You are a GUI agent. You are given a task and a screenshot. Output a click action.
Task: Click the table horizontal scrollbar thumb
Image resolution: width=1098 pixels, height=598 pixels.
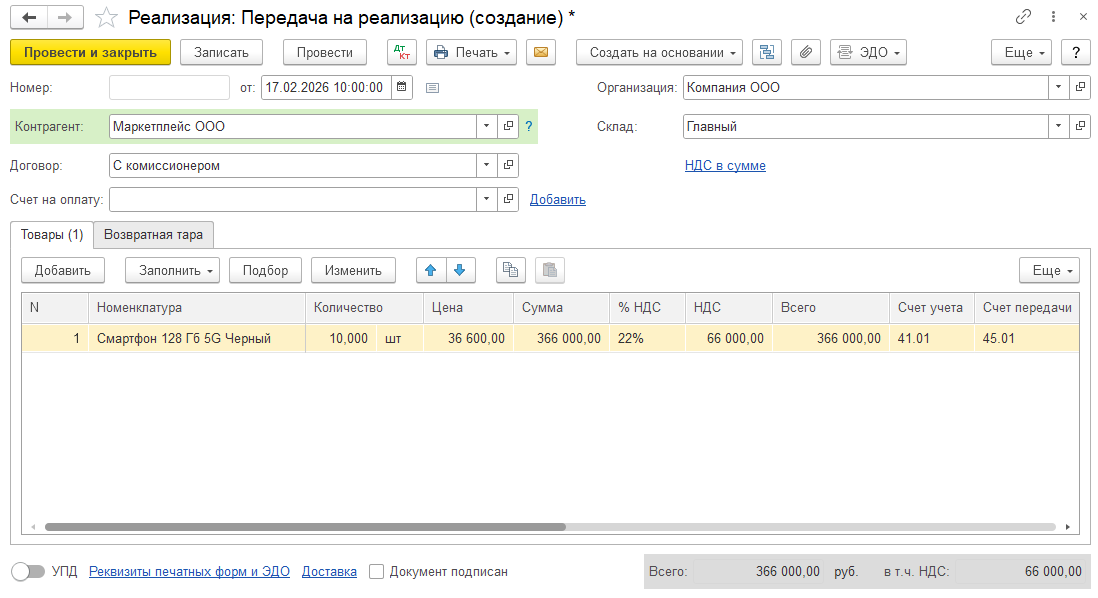[x=305, y=527]
